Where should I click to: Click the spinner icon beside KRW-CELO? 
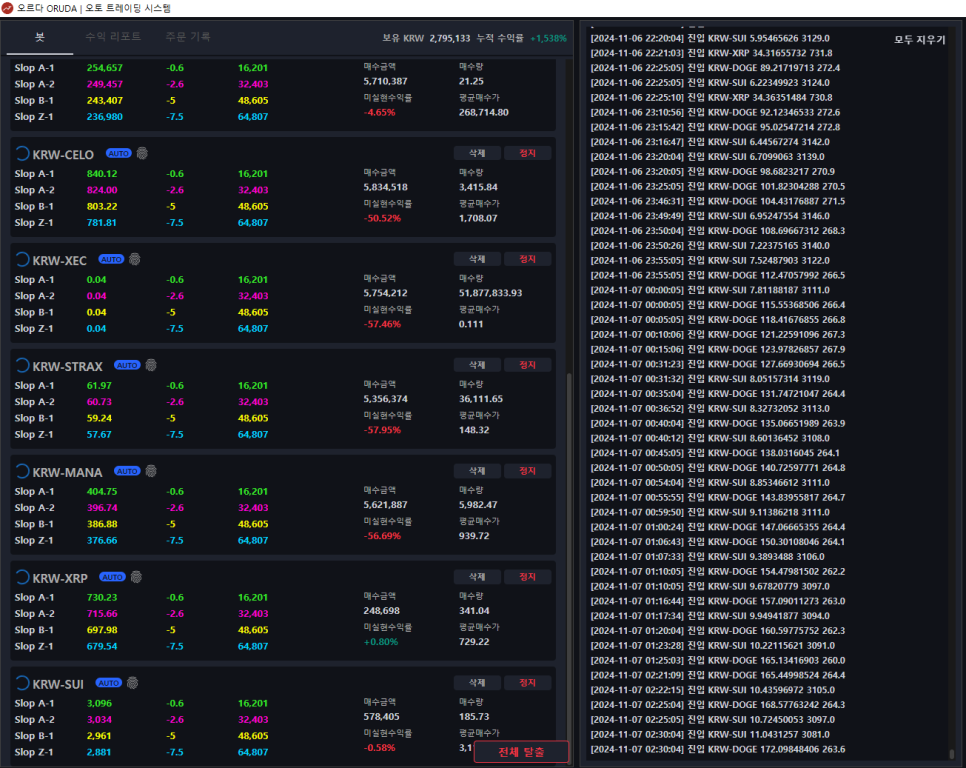click(x=22, y=154)
